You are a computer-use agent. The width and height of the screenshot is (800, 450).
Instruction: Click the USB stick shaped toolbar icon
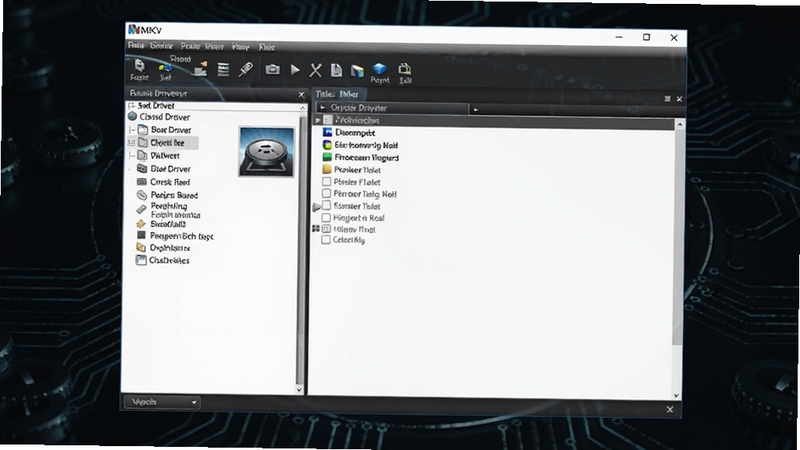[x=246, y=69]
